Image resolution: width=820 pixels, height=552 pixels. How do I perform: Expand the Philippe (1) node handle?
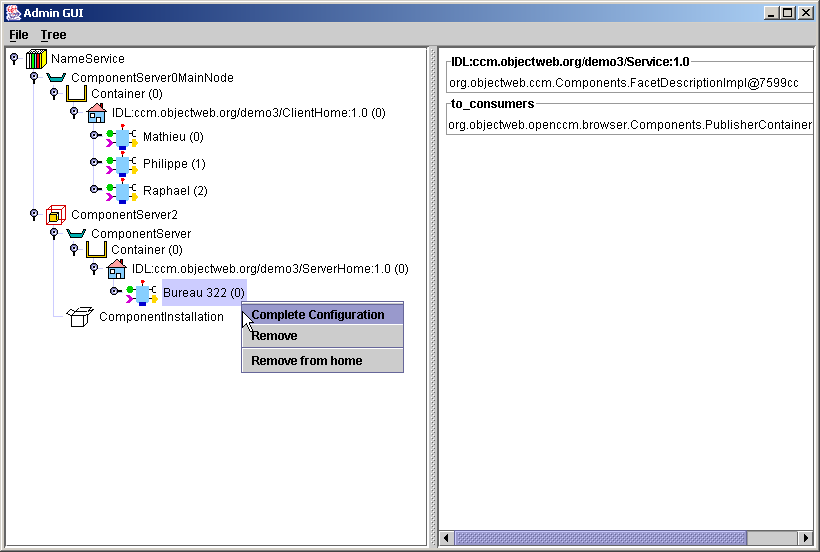coord(95,162)
